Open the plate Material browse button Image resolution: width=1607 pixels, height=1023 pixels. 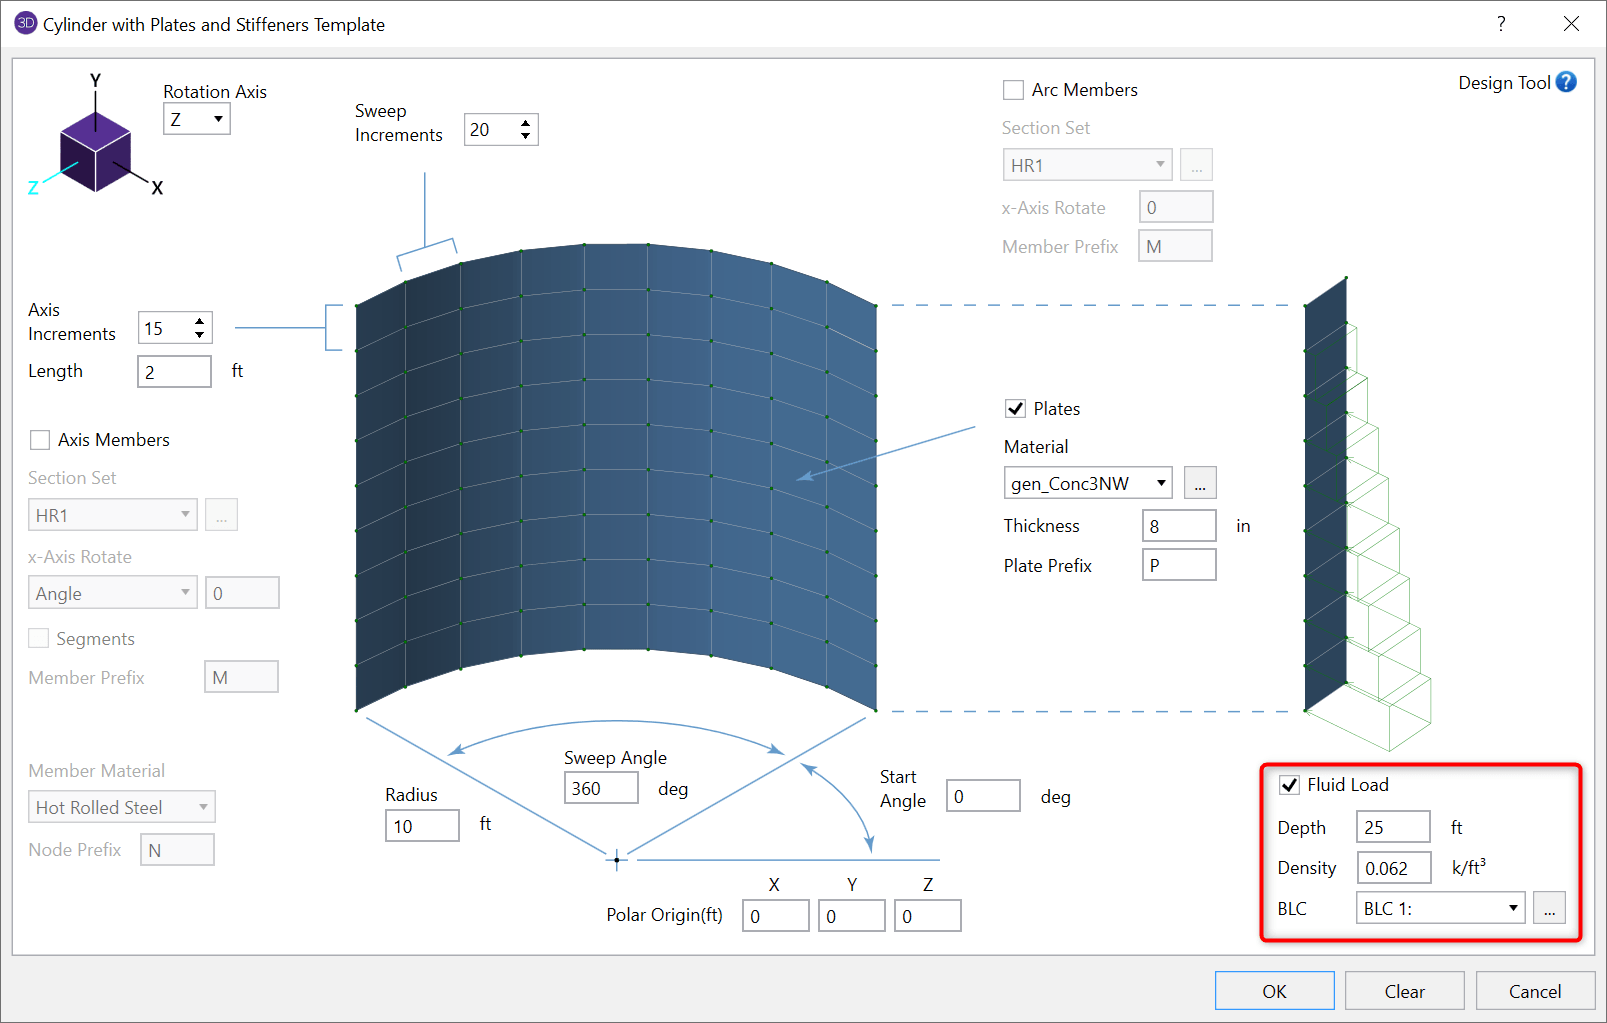tap(1199, 483)
